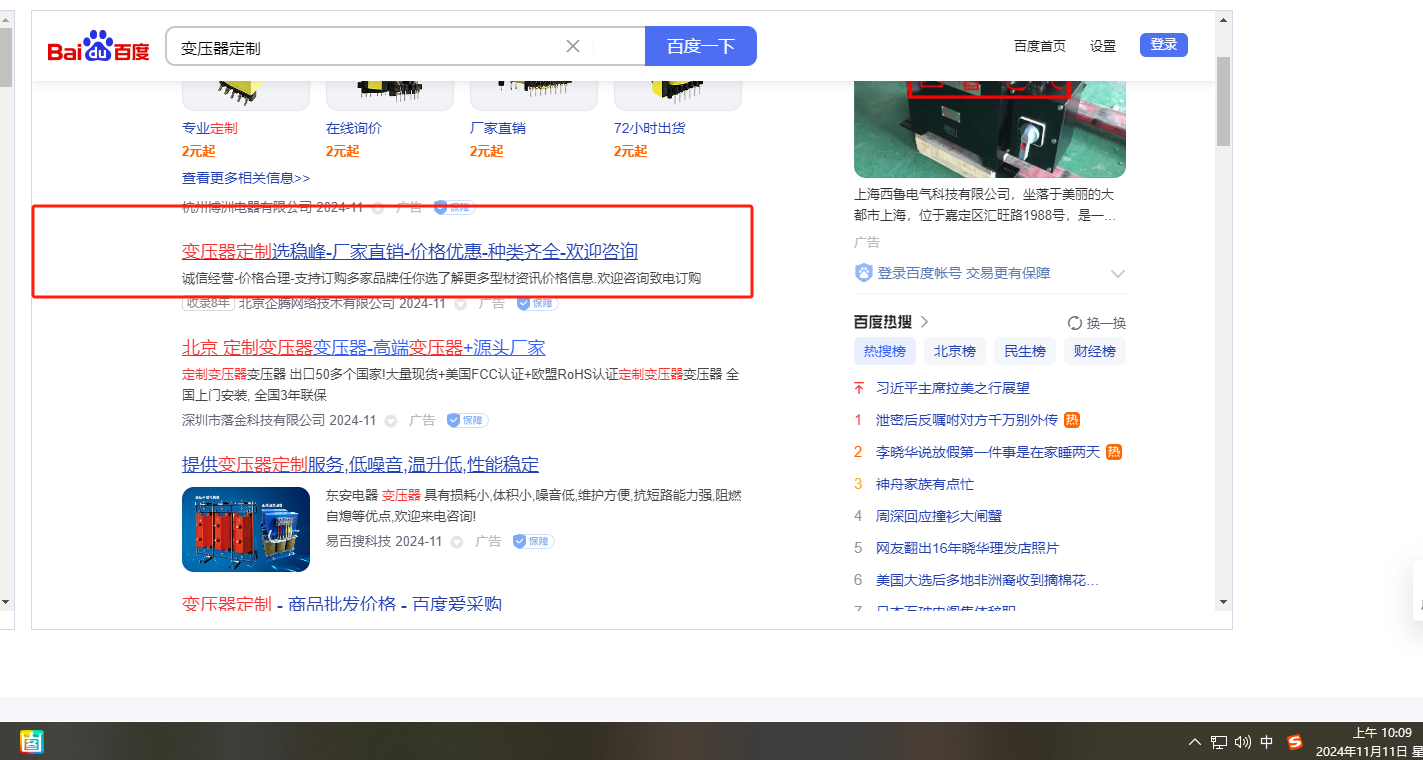1423x760 pixels.
Task: Open 设置 in the top navigation
Action: tap(1103, 46)
